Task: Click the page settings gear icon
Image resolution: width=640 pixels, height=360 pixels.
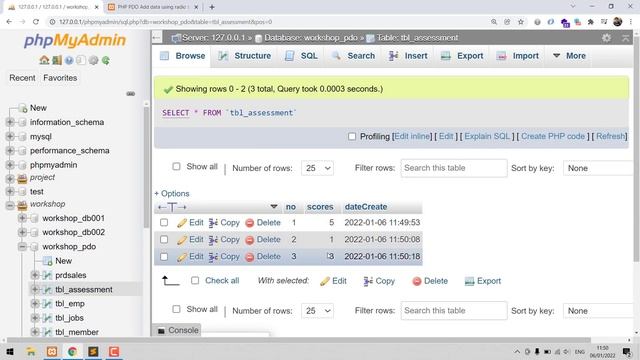Action: 607,38
